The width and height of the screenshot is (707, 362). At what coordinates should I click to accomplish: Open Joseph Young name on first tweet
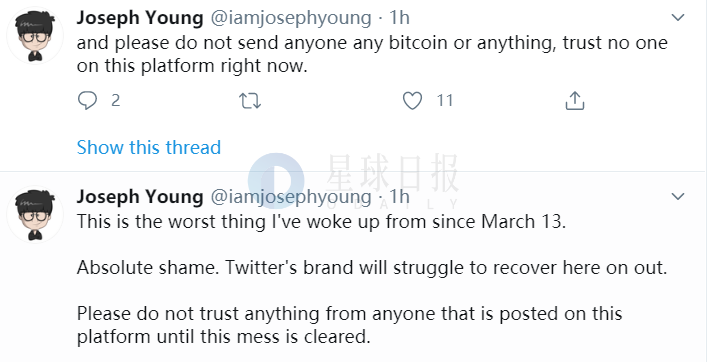pyautogui.click(x=140, y=18)
